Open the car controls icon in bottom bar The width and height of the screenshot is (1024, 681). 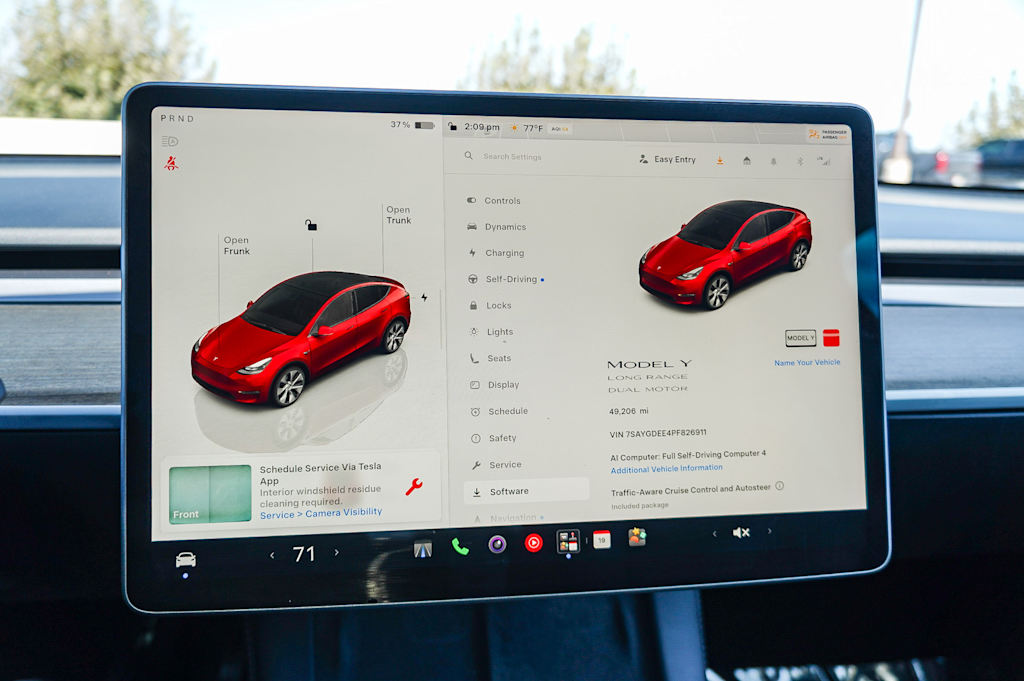pos(186,560)
